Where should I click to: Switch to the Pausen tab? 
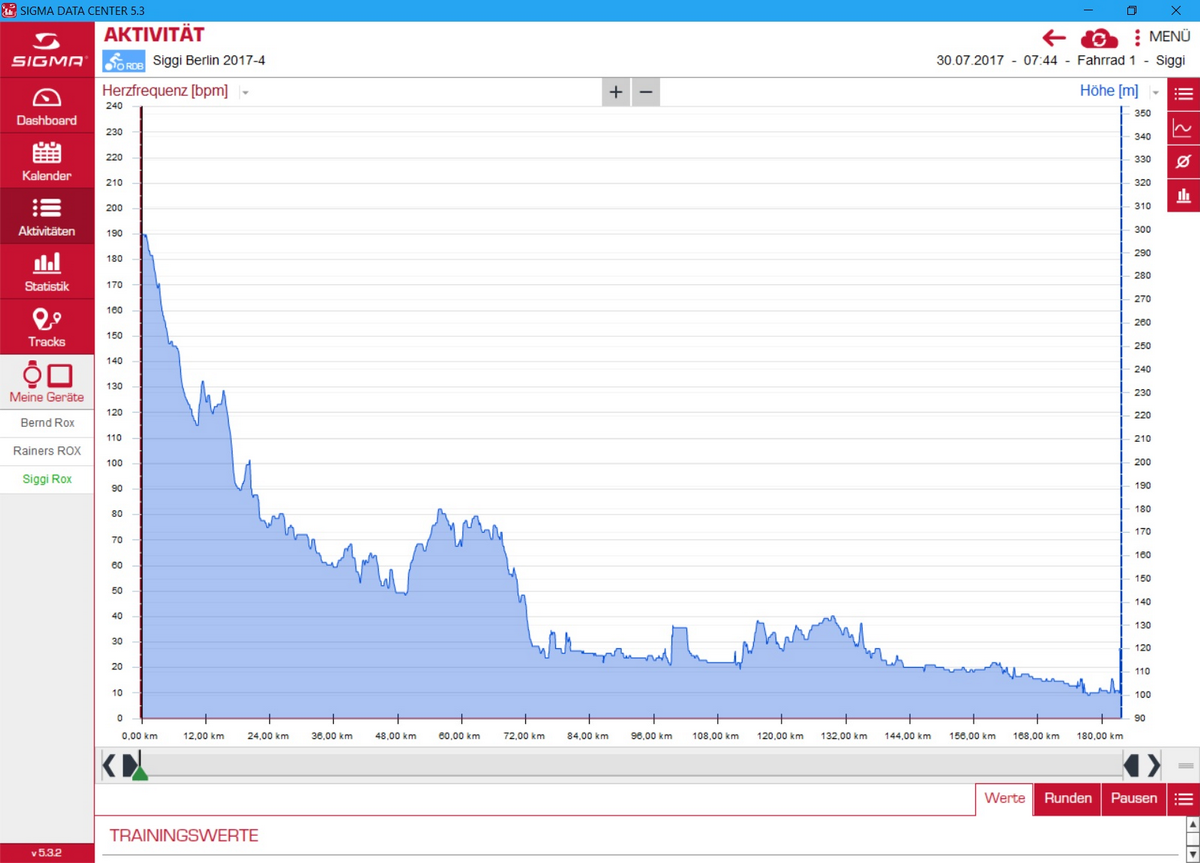[1134, 798]
